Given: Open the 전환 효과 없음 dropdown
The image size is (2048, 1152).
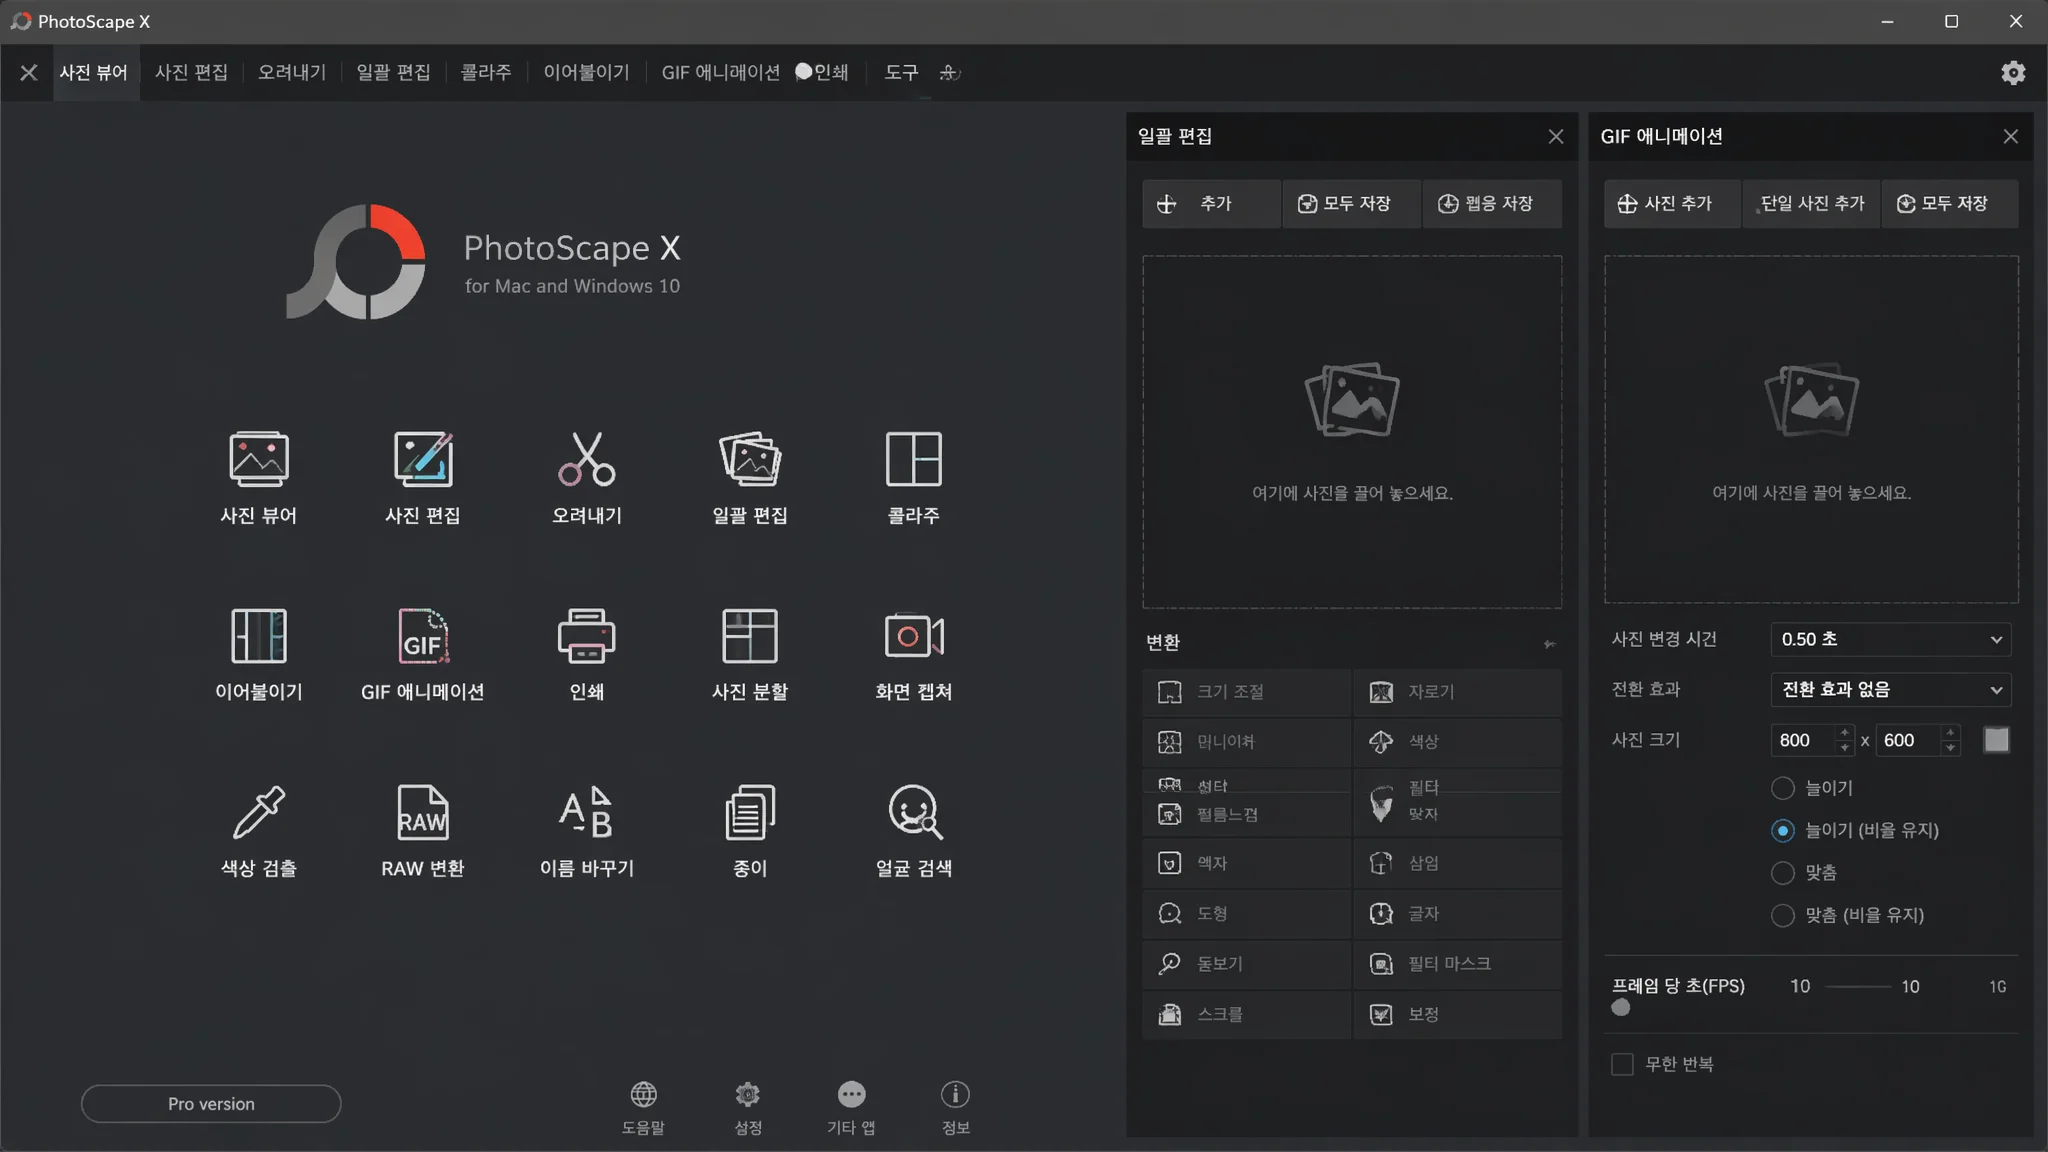Looking at the screenshot, I should point(1890,689).
